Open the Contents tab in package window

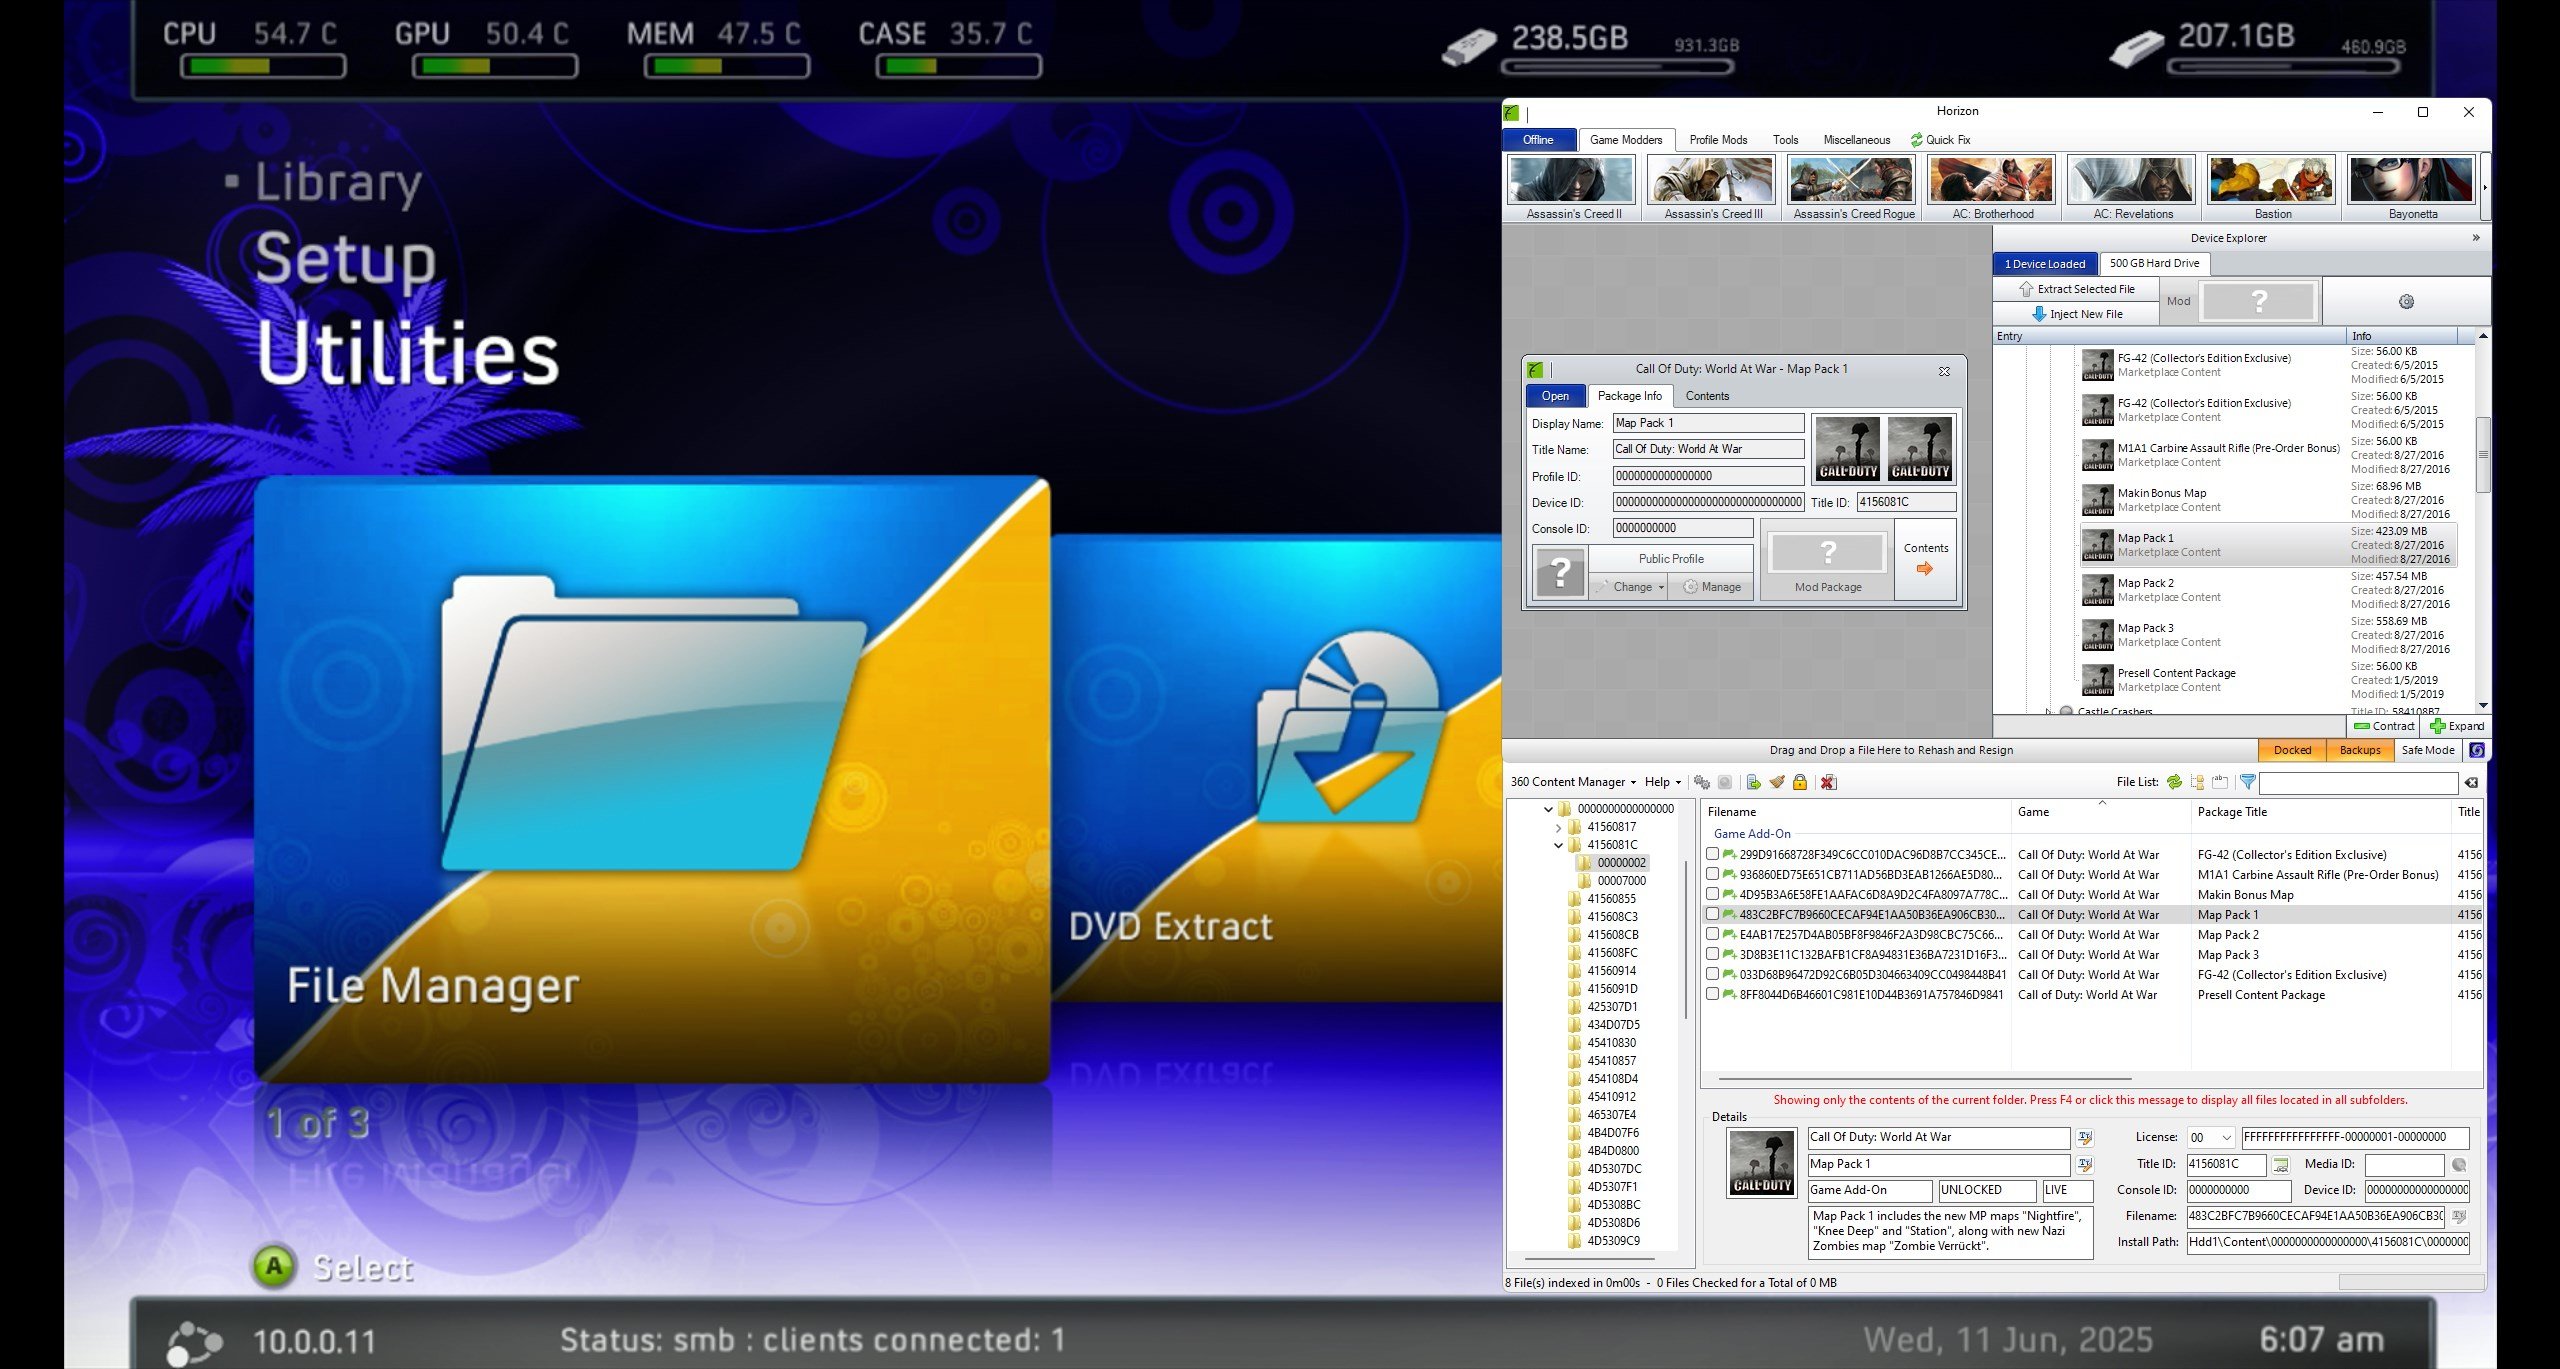(1707, 396)
